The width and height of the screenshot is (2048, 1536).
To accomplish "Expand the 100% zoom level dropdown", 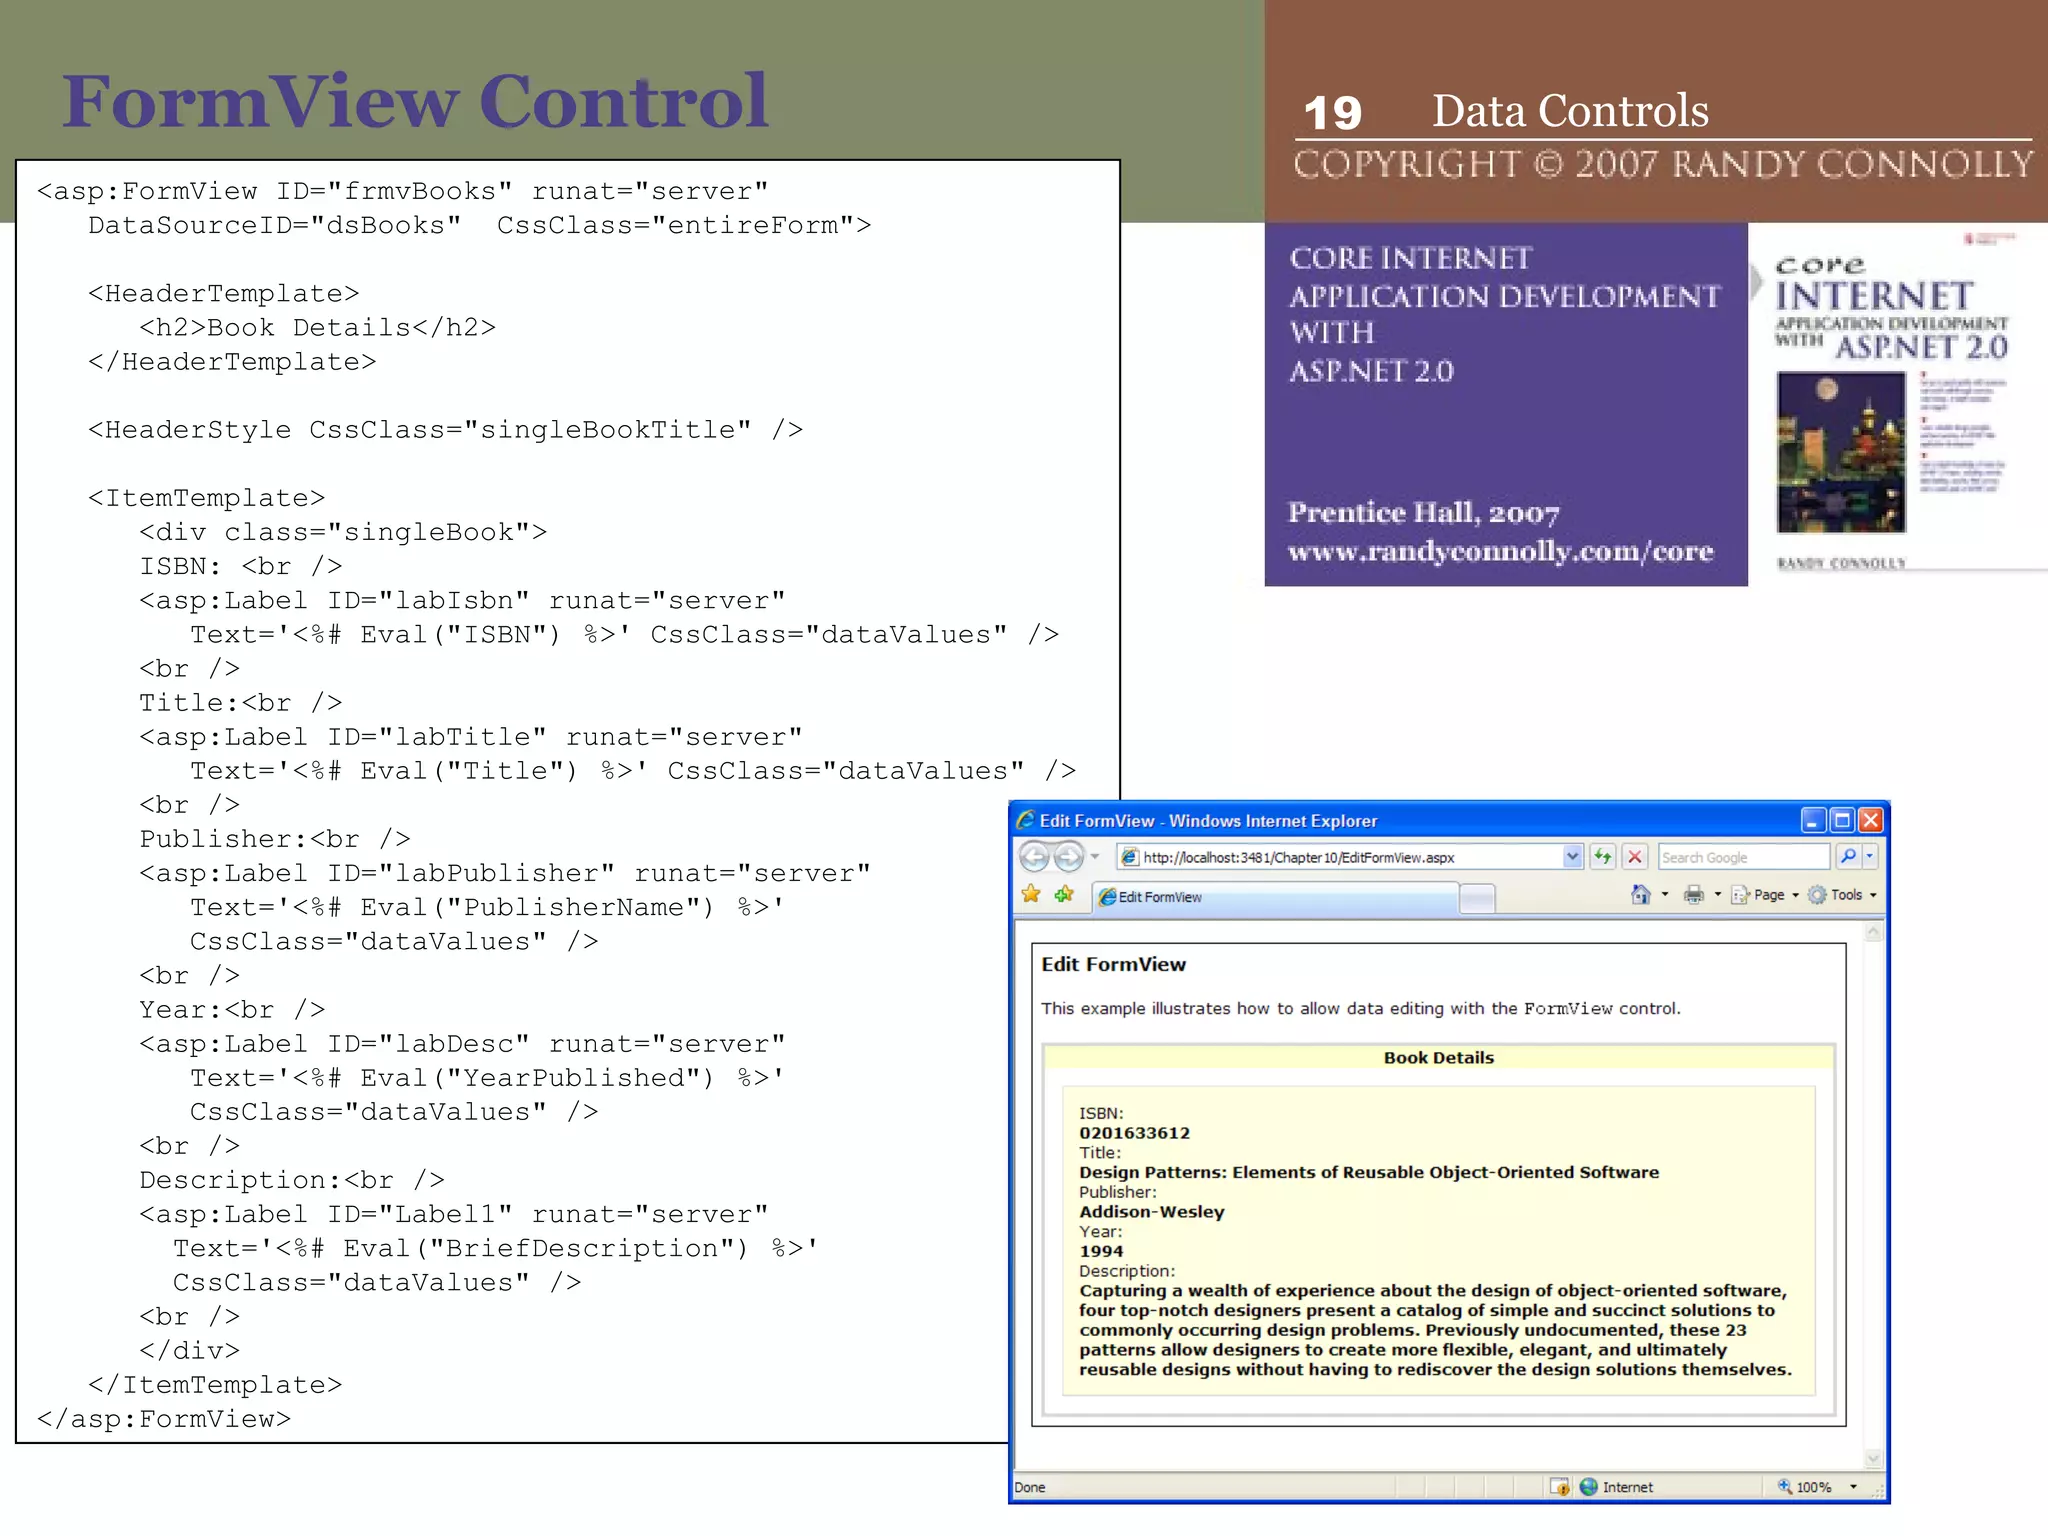I will (x=1853, y=1487).
